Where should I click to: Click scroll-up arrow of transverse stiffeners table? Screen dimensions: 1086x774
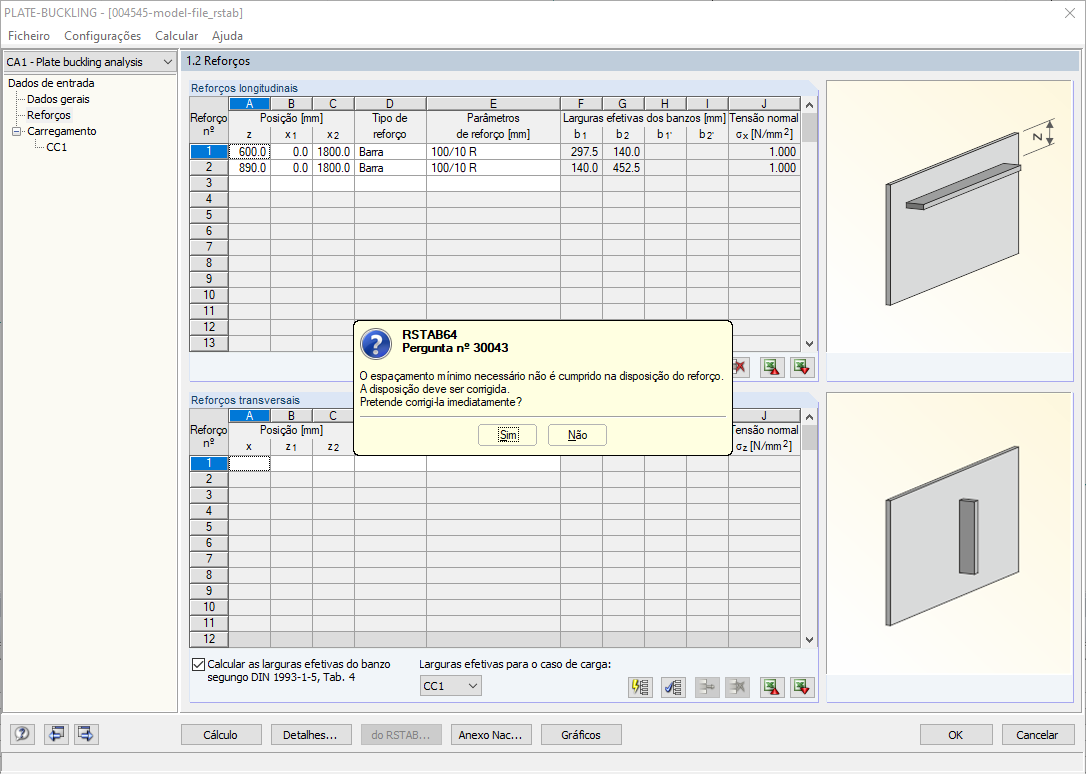(809, 417)
